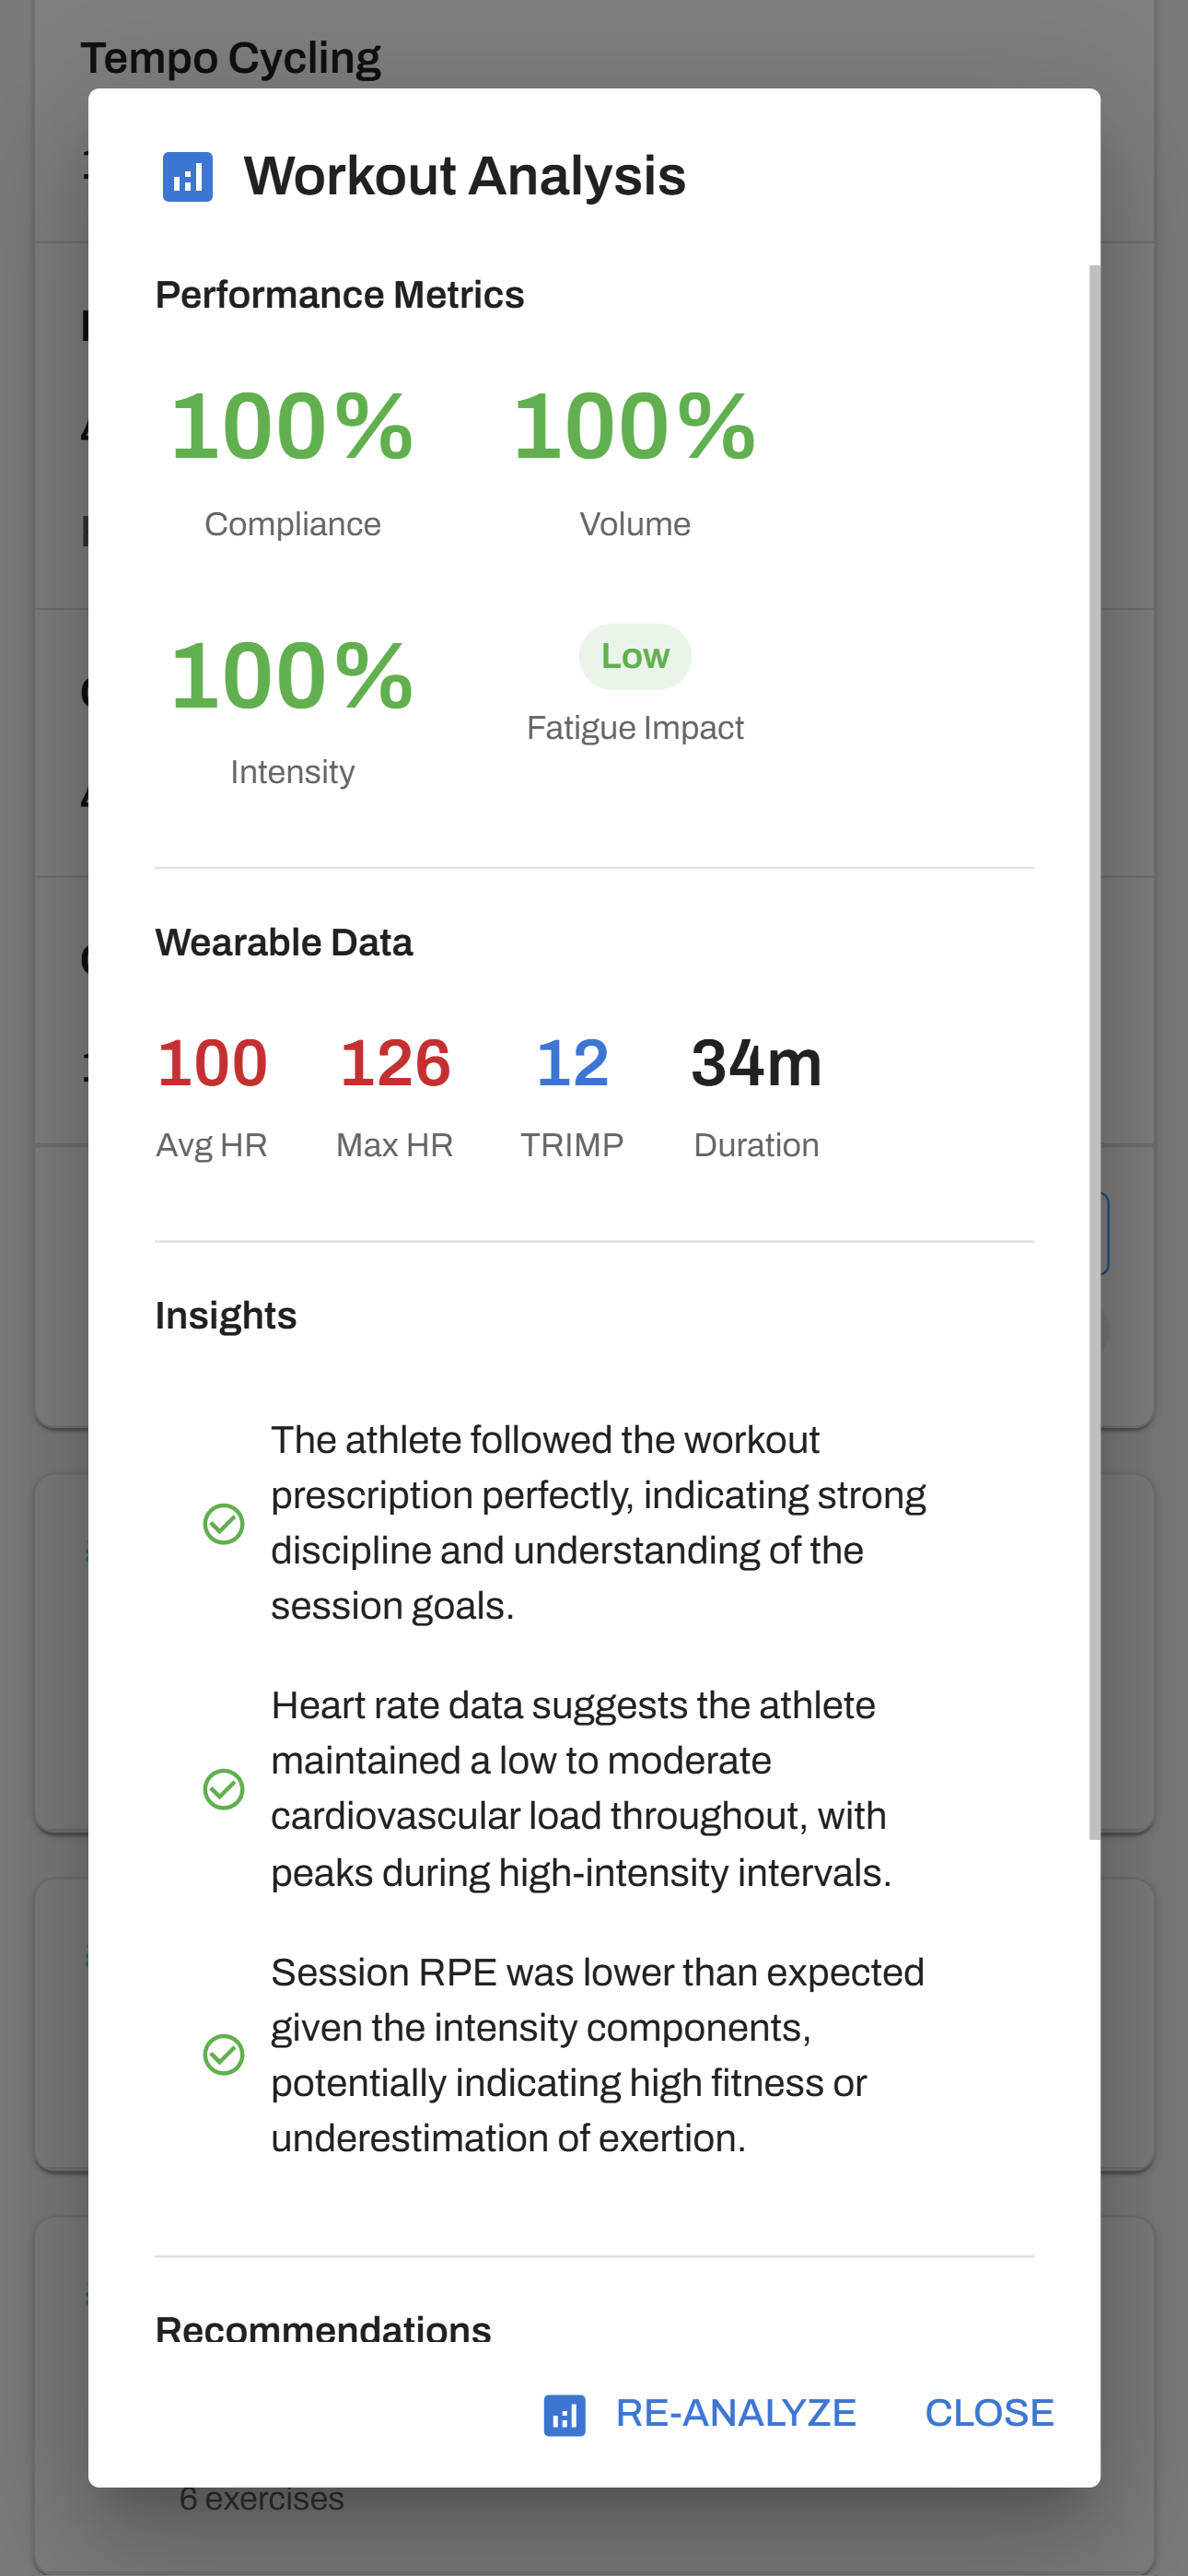Click the checkmark icon beside the heart rate insight
The height and width of the screenshot is (2576, 1188).
tap(224, 1788)
